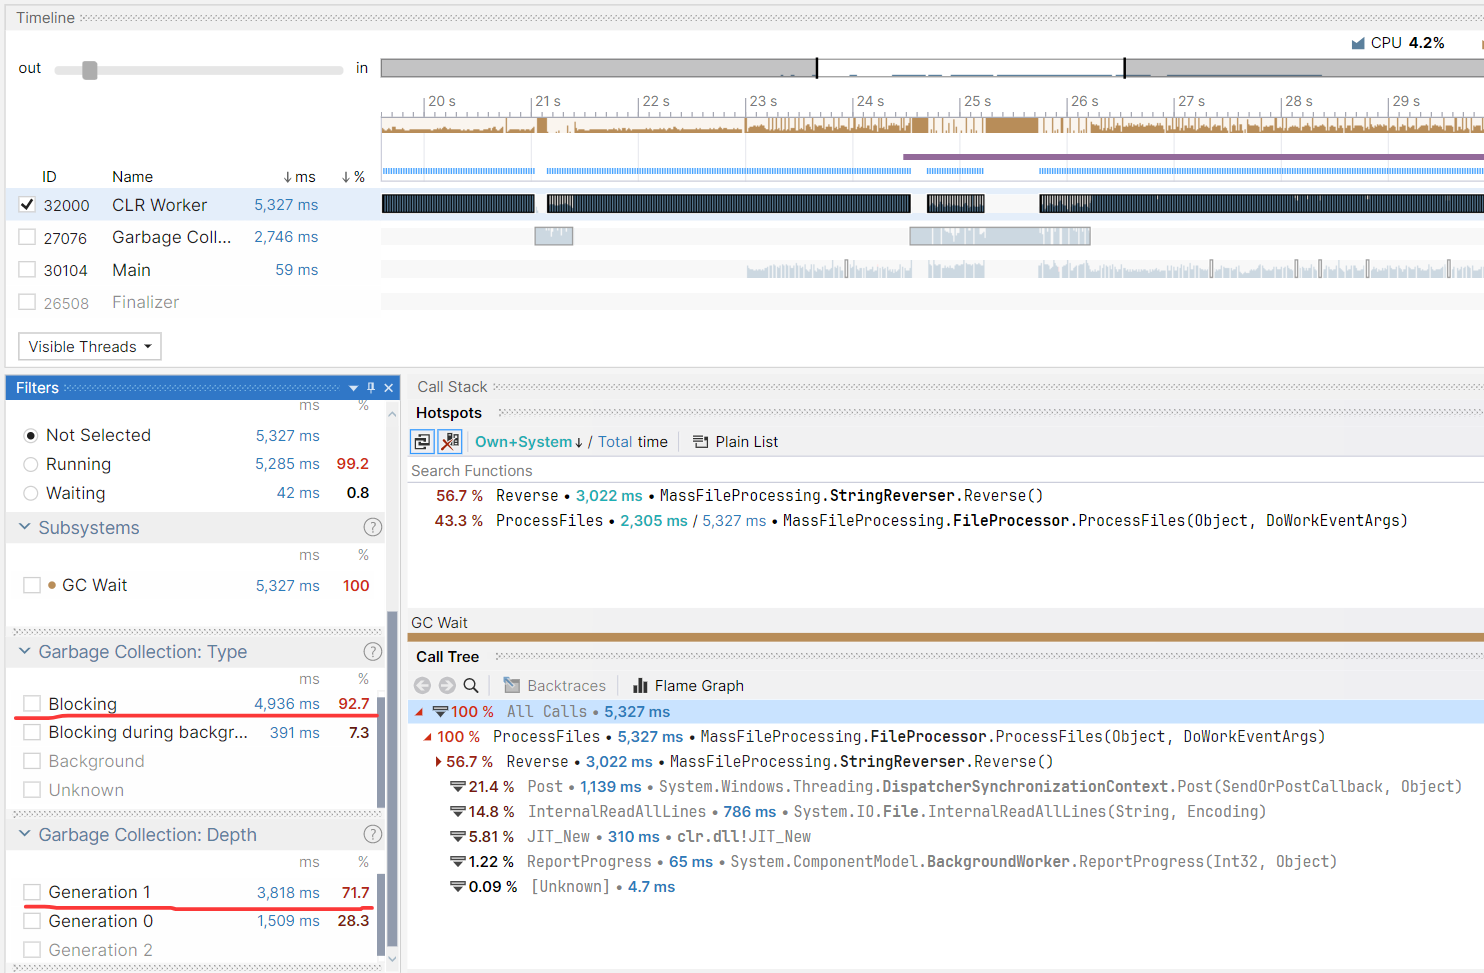Screen dimensions: 1484x973
Task: Switch Hotspots view to Plain List
Action: click(735, 442)
